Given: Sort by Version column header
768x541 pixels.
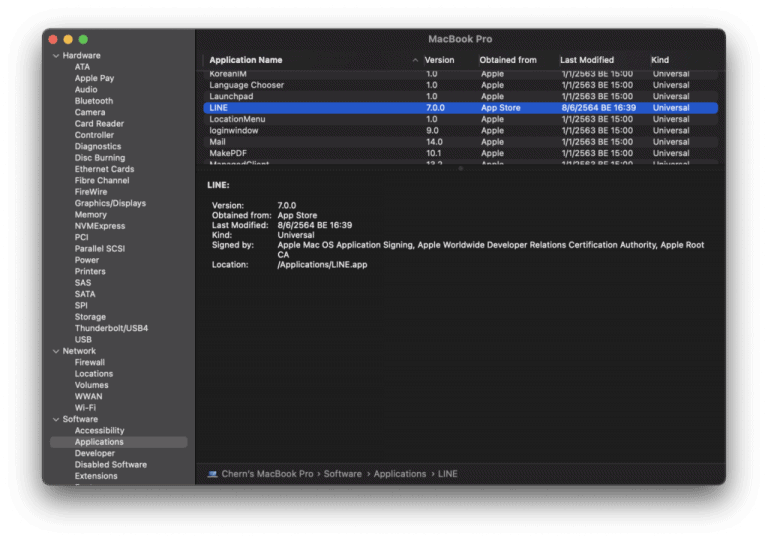Looking at the screenshot, I should (x=440, y=60).
